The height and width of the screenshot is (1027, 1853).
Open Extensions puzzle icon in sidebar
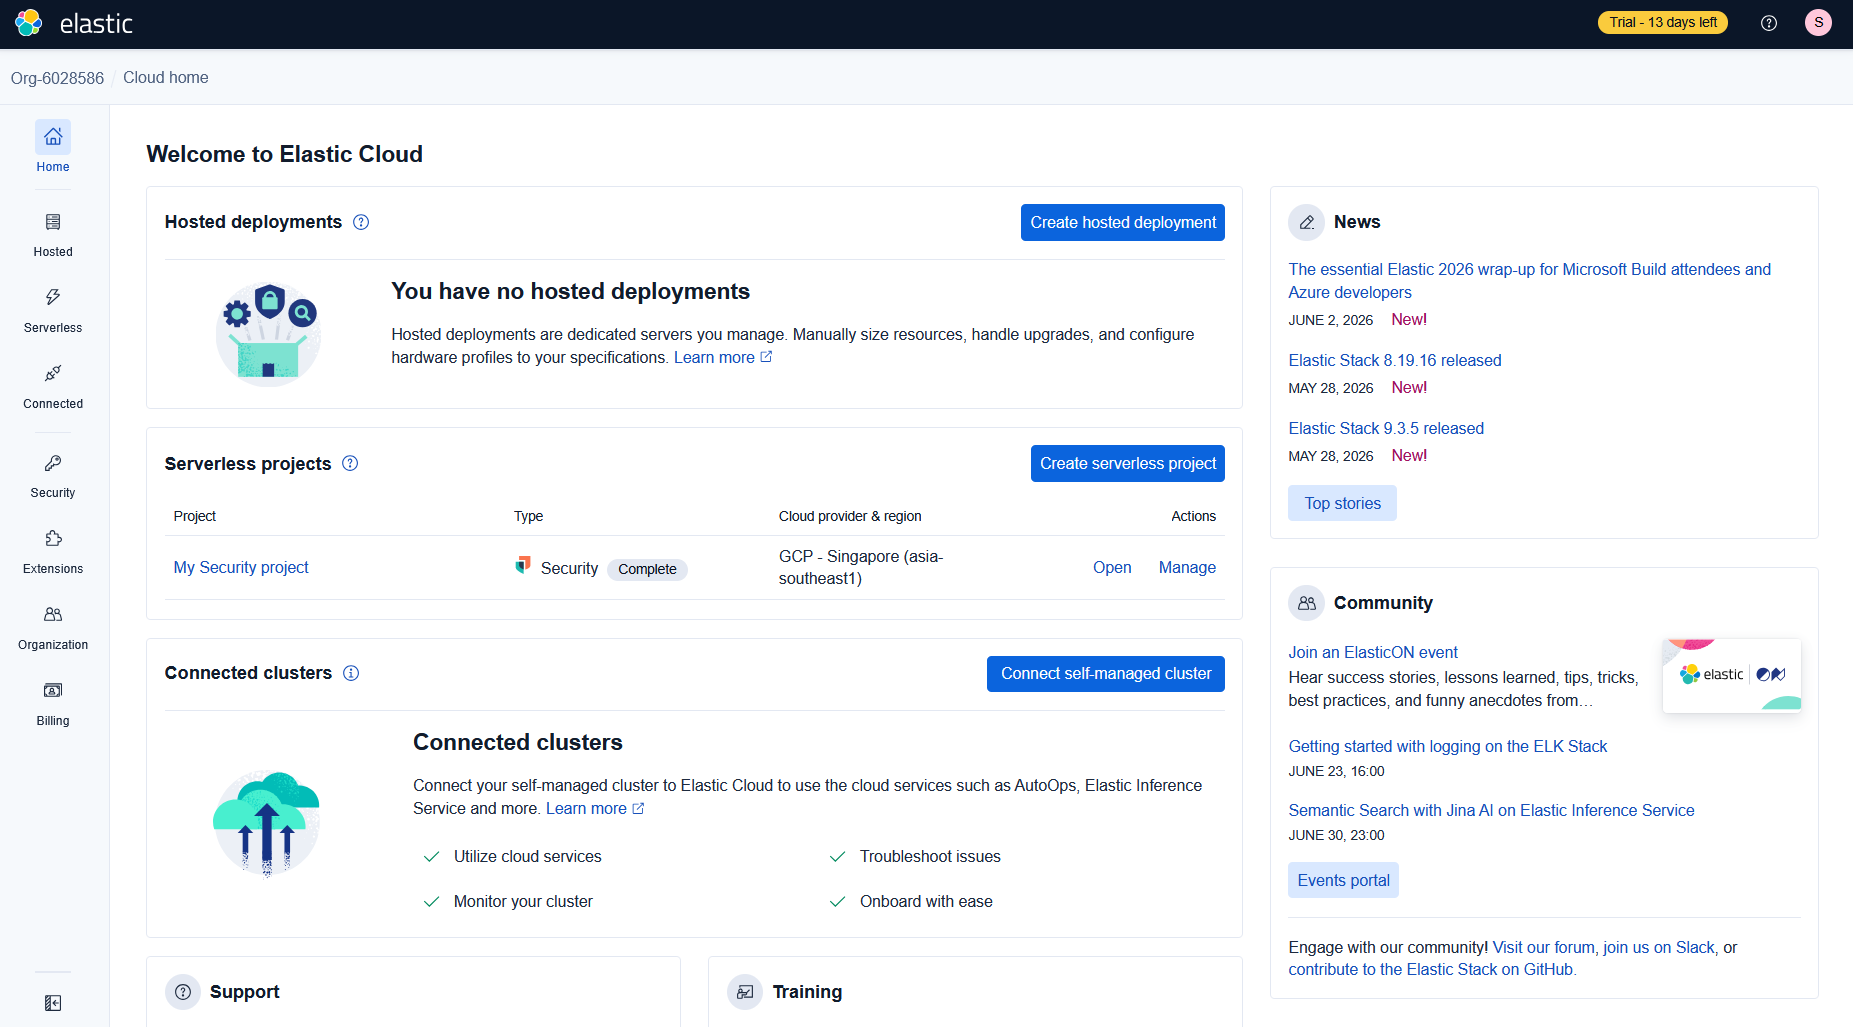pos(53,539)
